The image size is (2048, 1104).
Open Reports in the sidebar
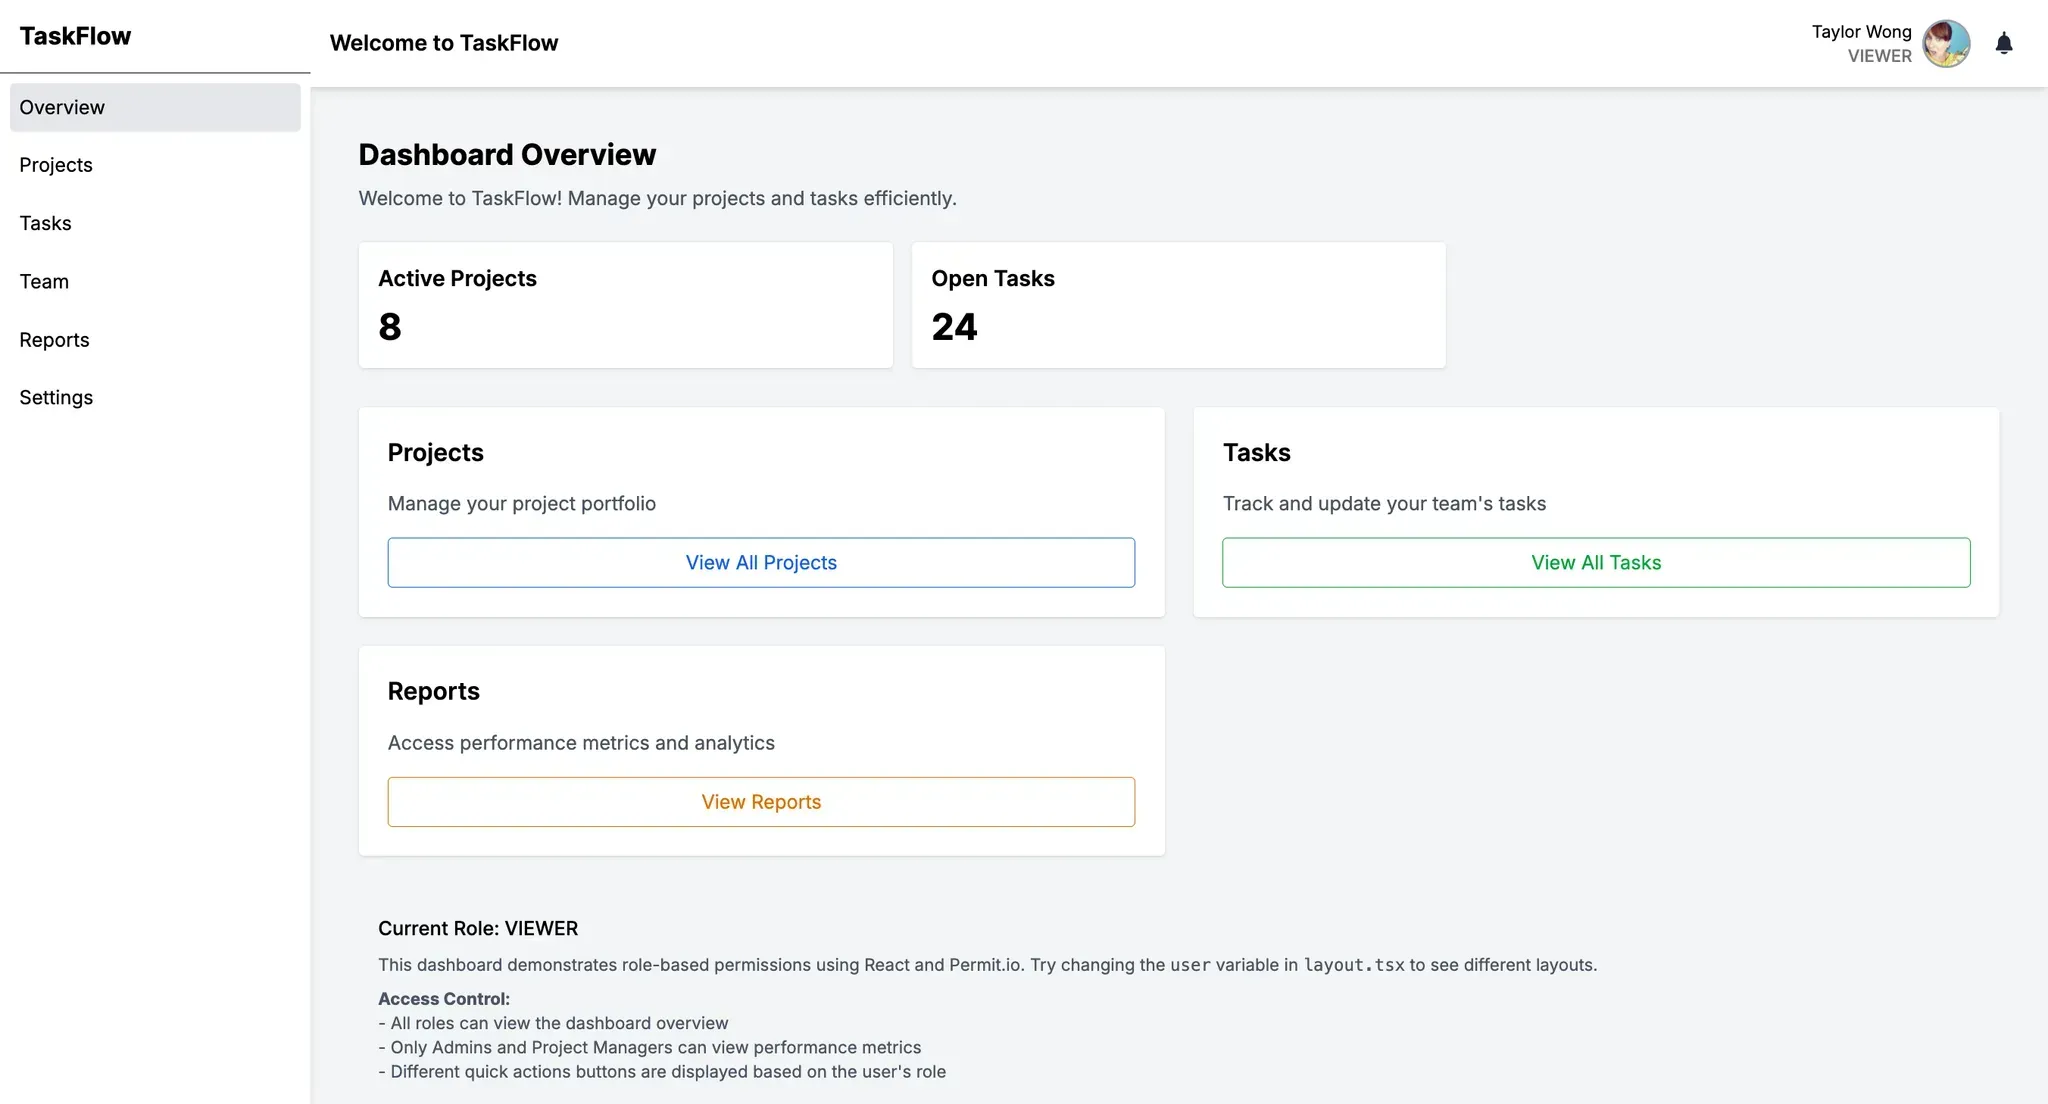54,340
